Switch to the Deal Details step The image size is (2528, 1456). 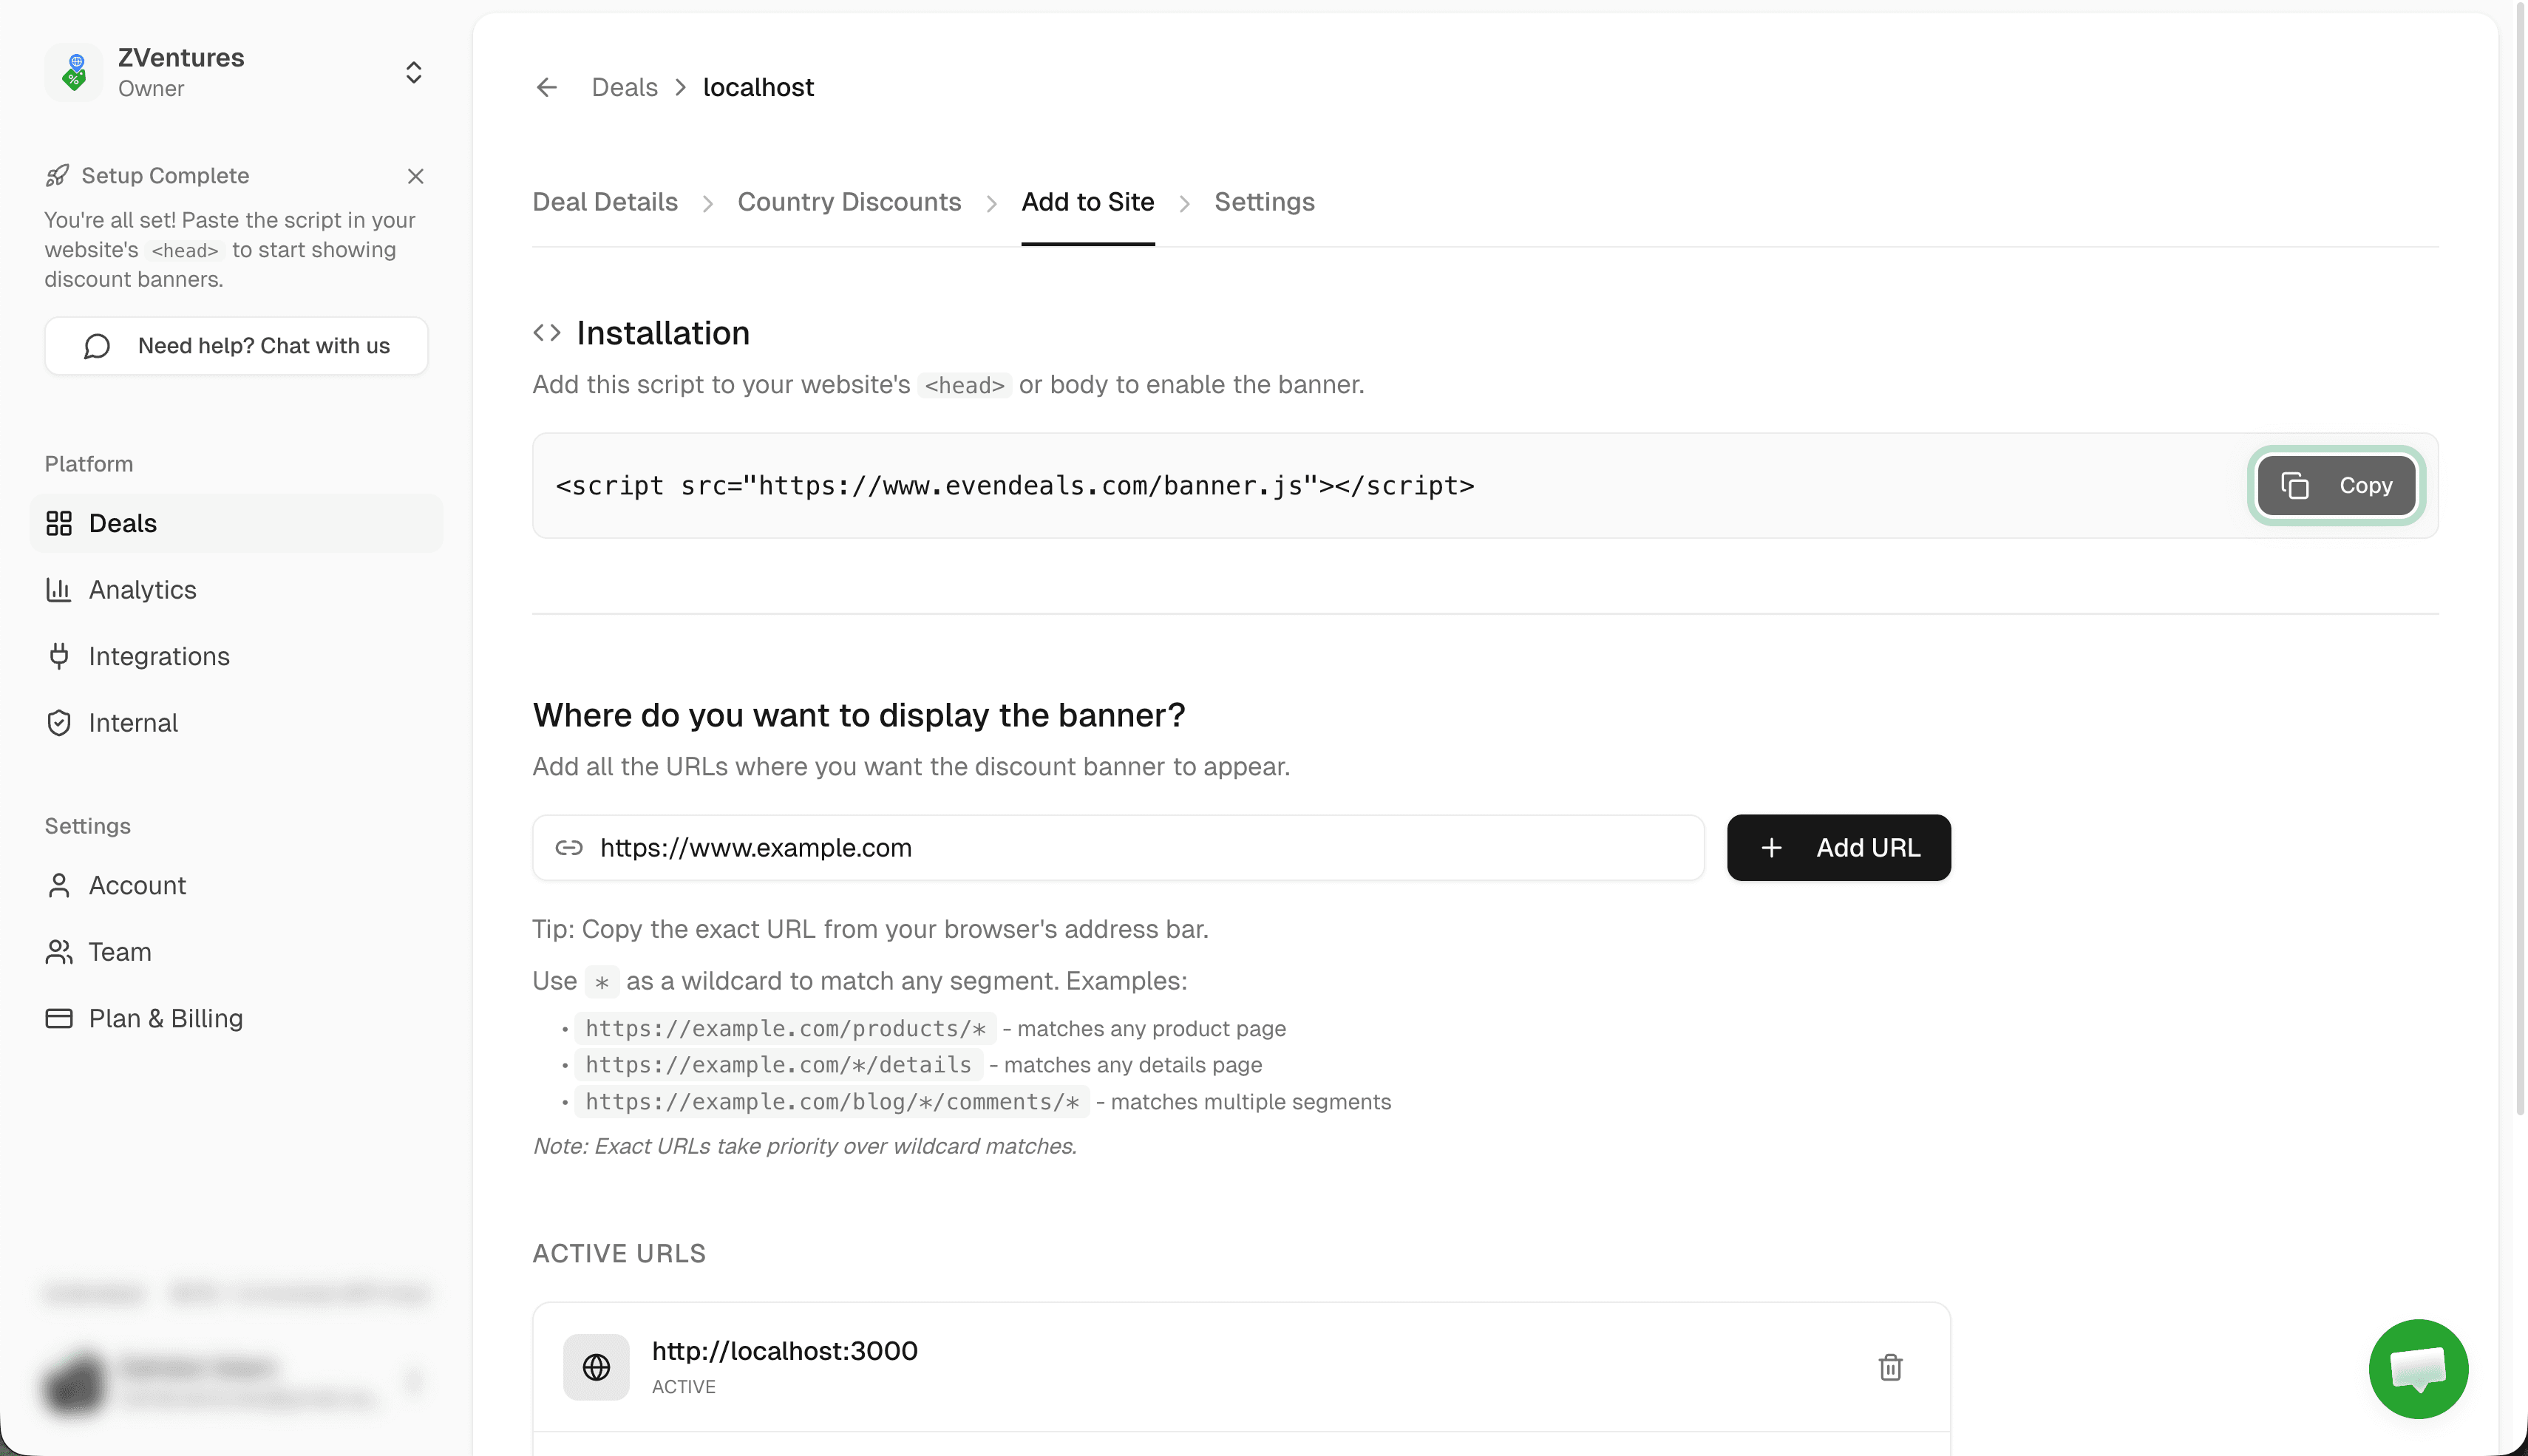[x=604, y=201]
